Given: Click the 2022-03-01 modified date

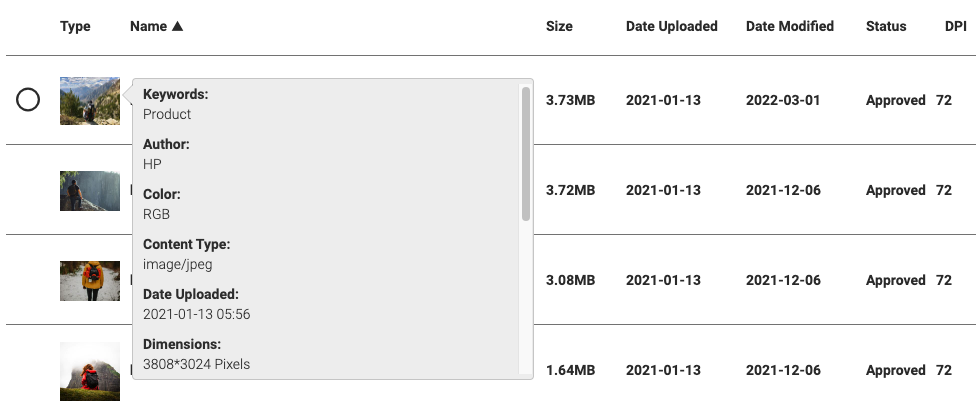Looking at the screenshot, I should (x=783, y=100).
